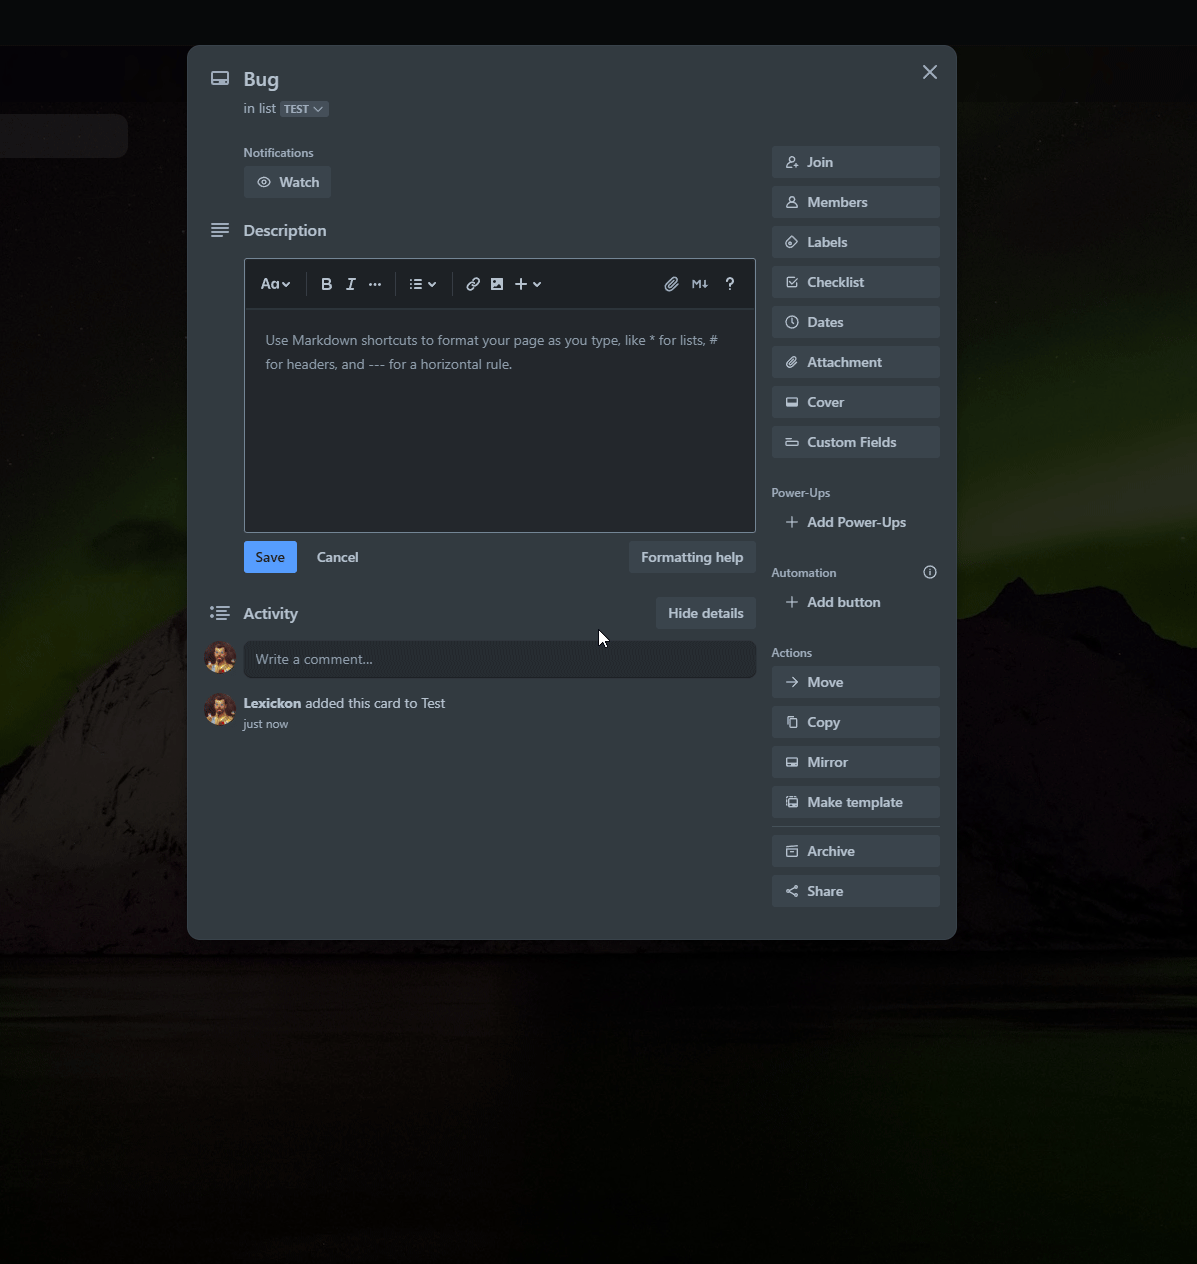Mirror the card
The width and height of the screenshot is (1197, 1264).
pyautogui.click(x=856, y=762)
